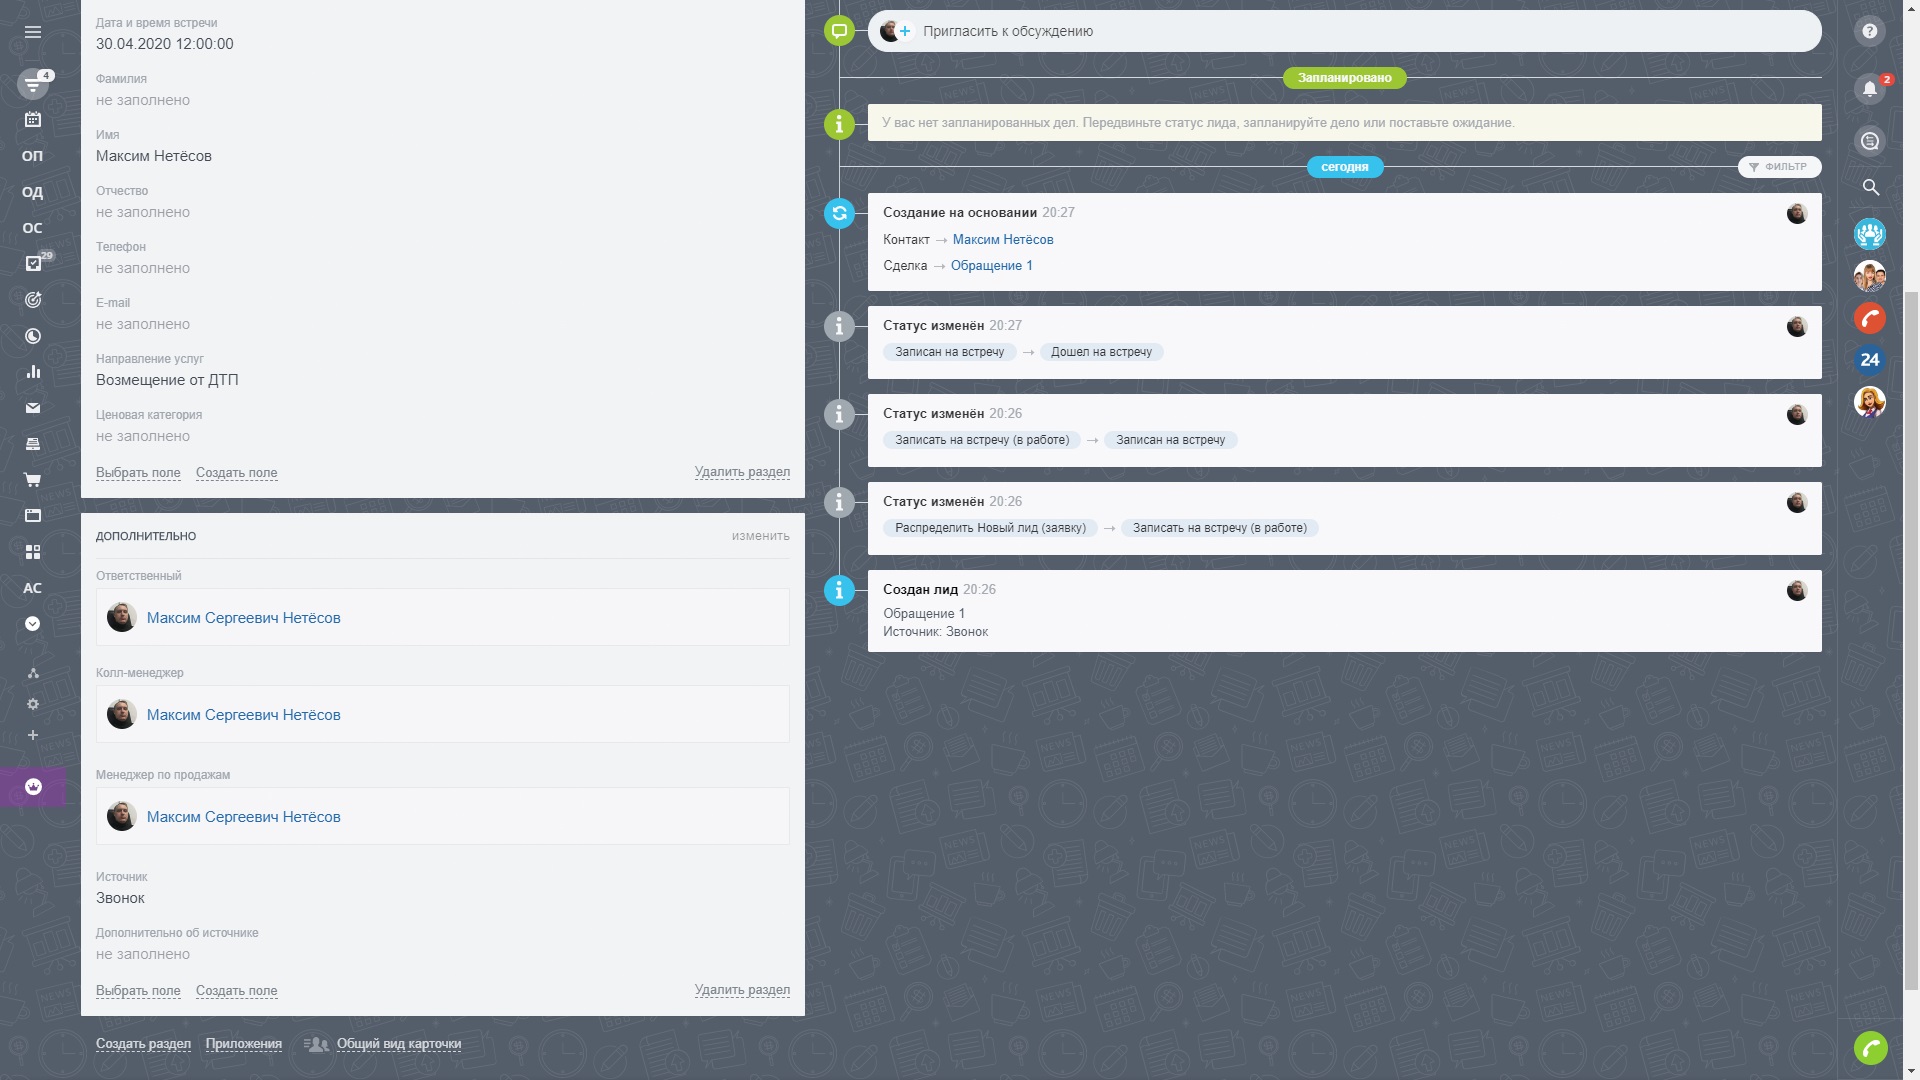
Task: Click изменить in Дополнительно section
Action: point(760,536)
